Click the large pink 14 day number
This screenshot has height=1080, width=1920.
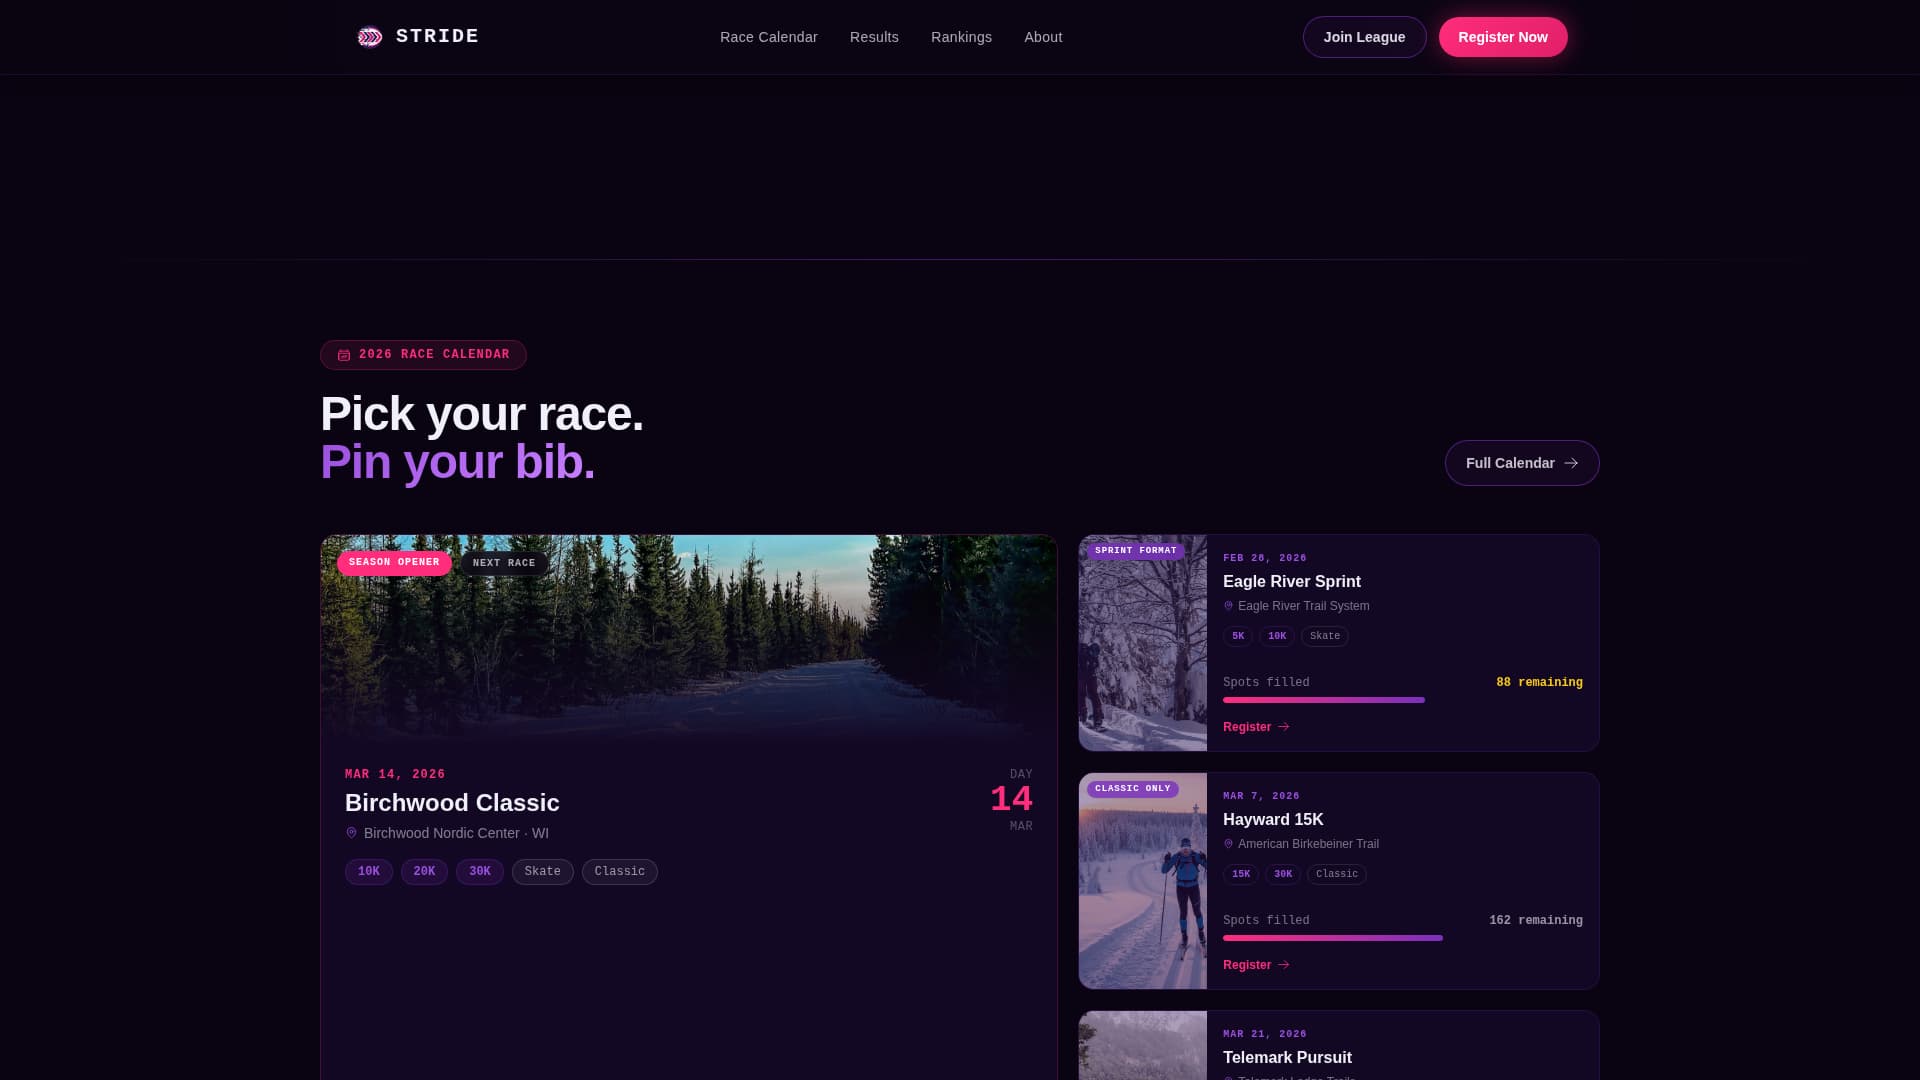tap(1011, 800)
